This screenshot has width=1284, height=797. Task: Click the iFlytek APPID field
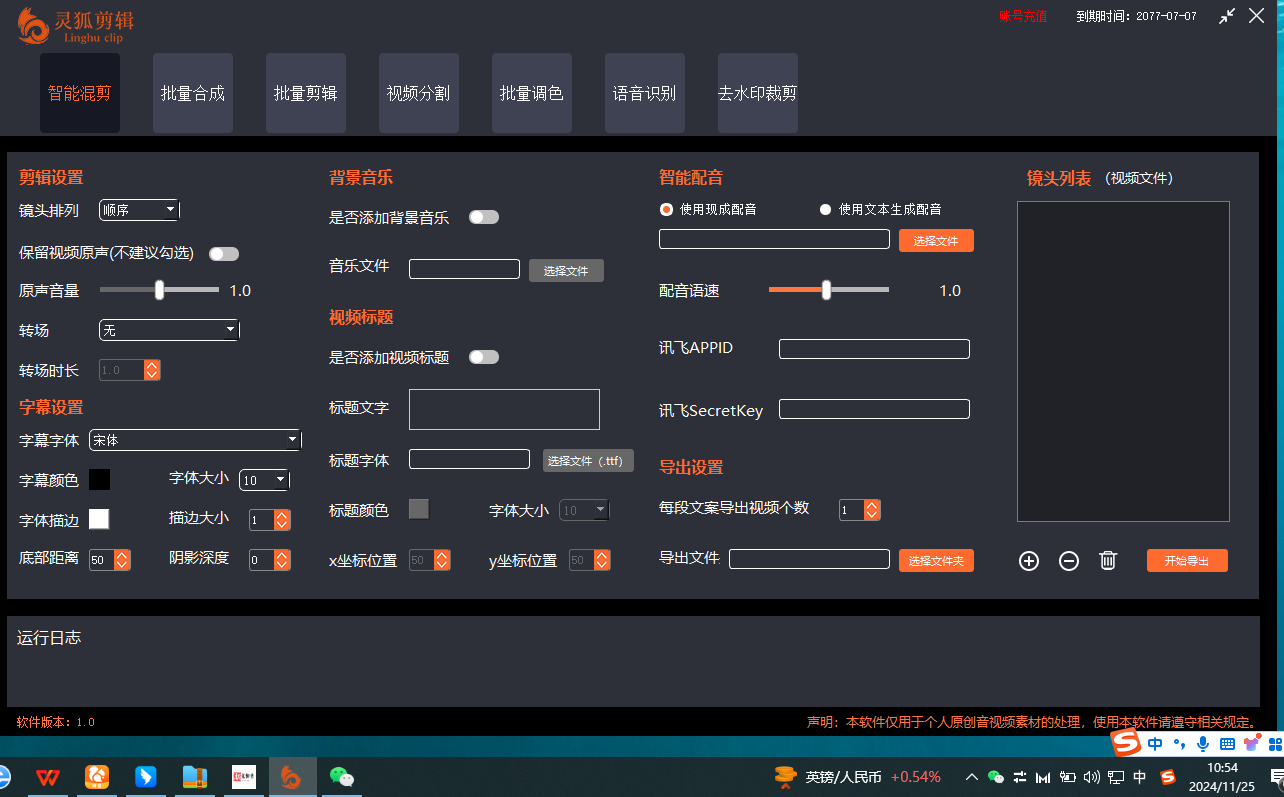tap(874, 349)
